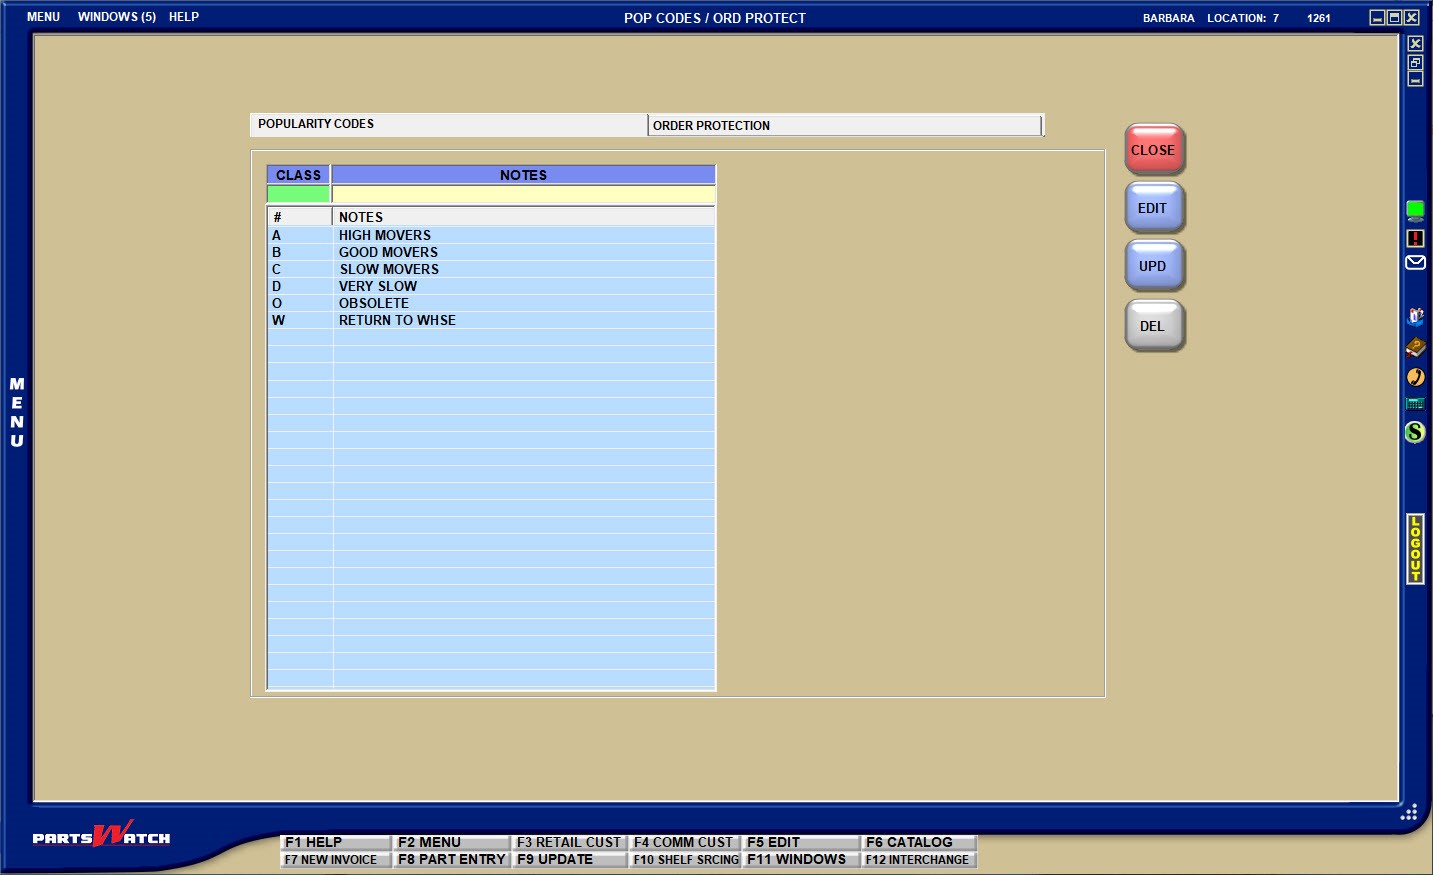Image resolution: width=1433 pixels, height=875 pixels.
Task: Click the help book icon with question mark
Action: click(x=1415, y=347)
